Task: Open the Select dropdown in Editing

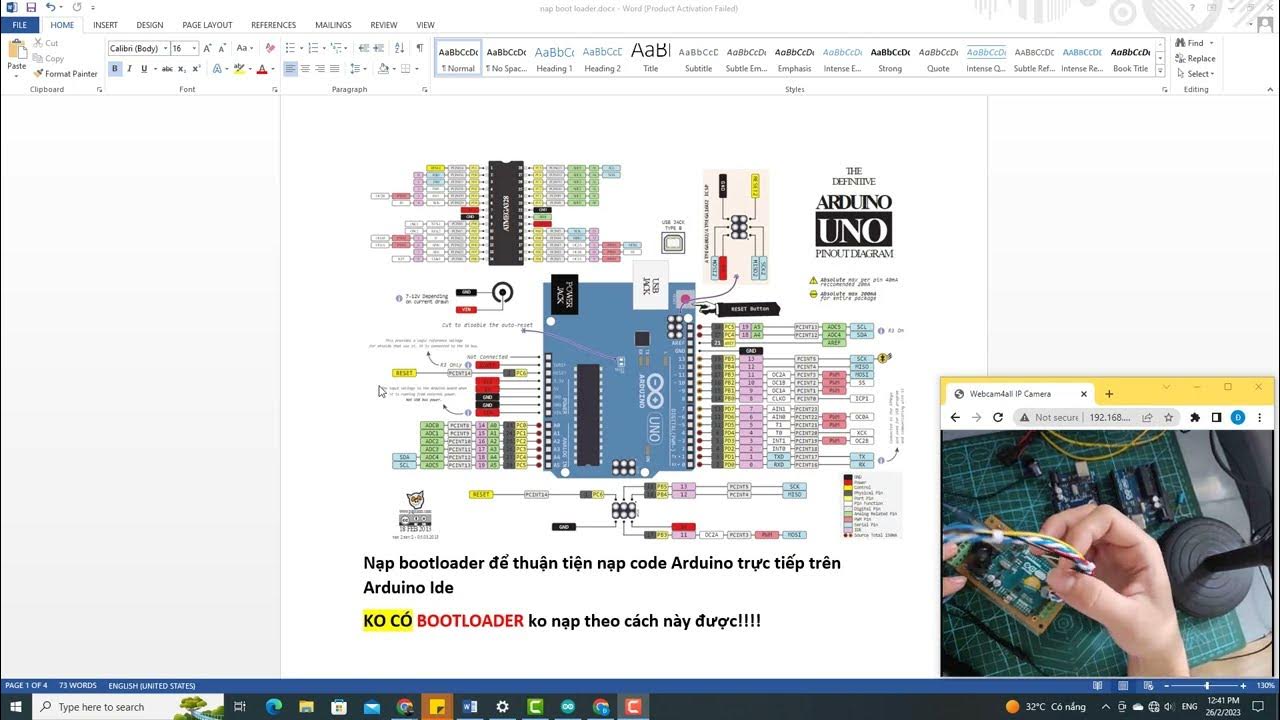Action: coord(1197,74)
